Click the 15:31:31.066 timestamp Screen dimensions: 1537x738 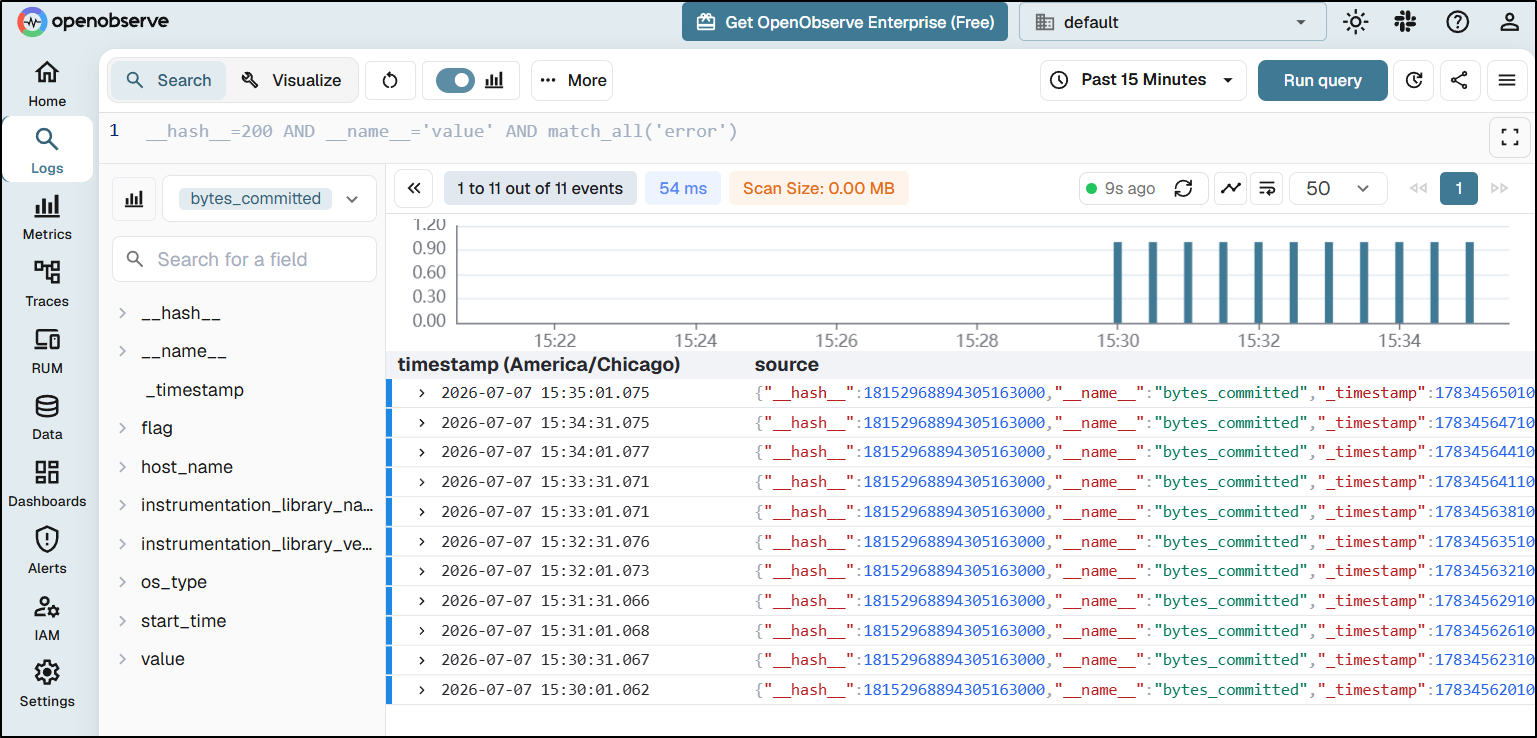point(545,601)
